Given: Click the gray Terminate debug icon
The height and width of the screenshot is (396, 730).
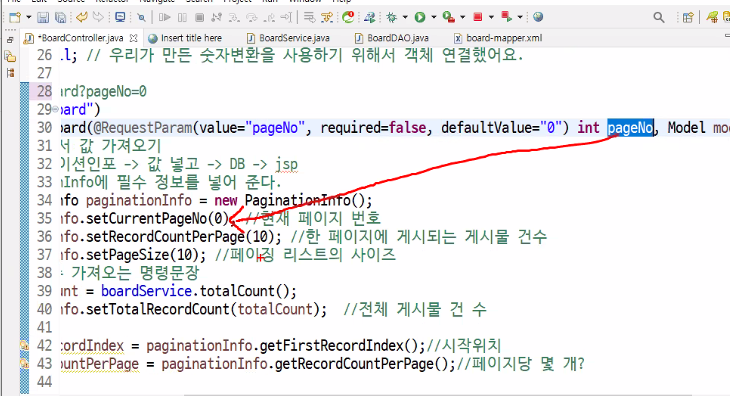Looking at the screenshot, I should (x=199, y=18).
